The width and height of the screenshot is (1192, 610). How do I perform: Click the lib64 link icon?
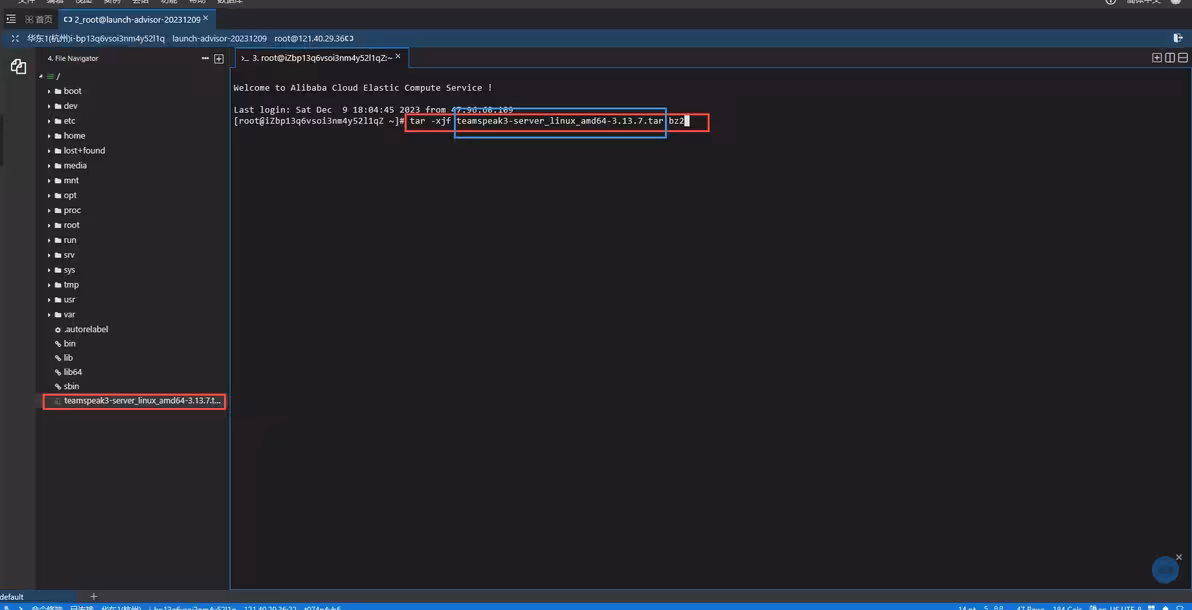tap(58, 372)
